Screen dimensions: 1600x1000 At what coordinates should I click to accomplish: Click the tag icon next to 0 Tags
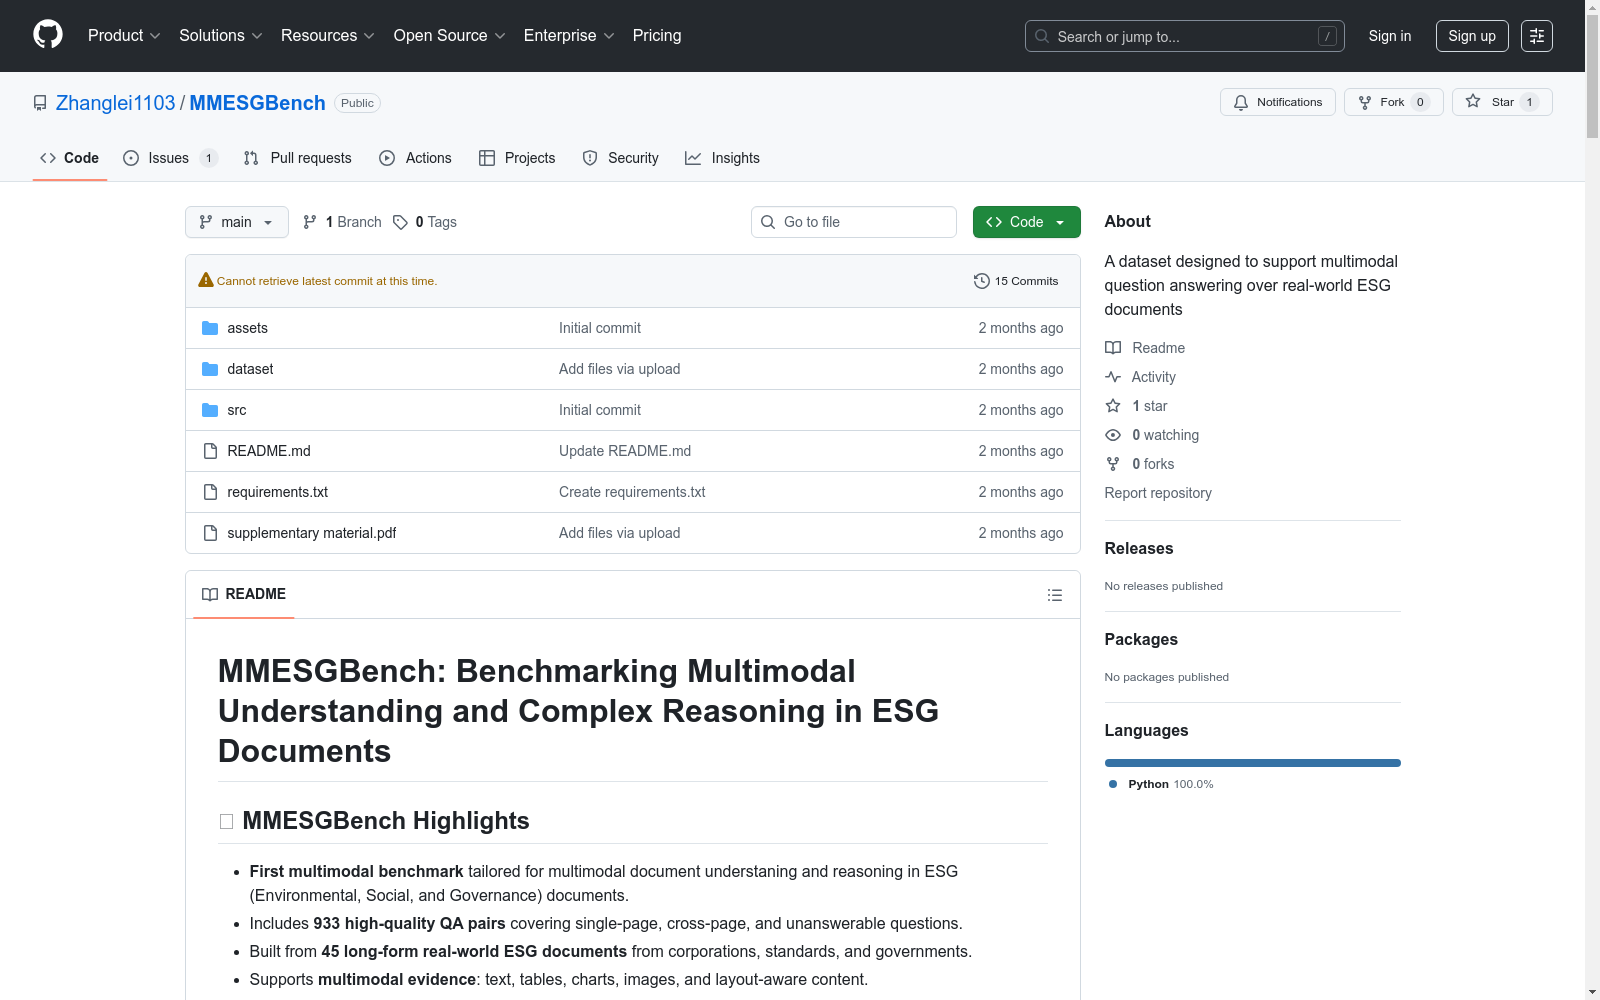click(400, 222)
